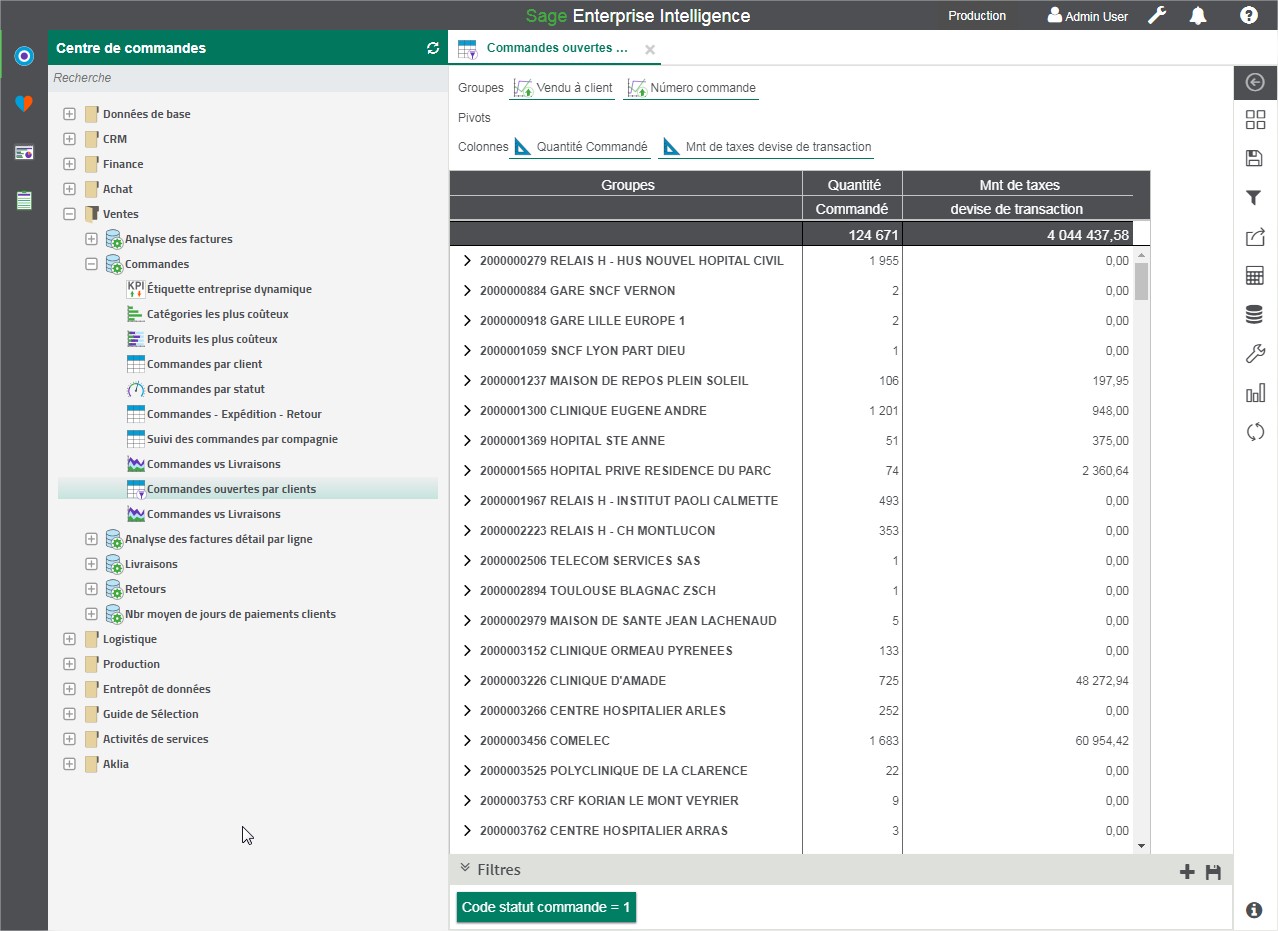This screenshot has width=1278, height=931.
Task: Click the Vendu à client group chip
Action: point(563,88)
